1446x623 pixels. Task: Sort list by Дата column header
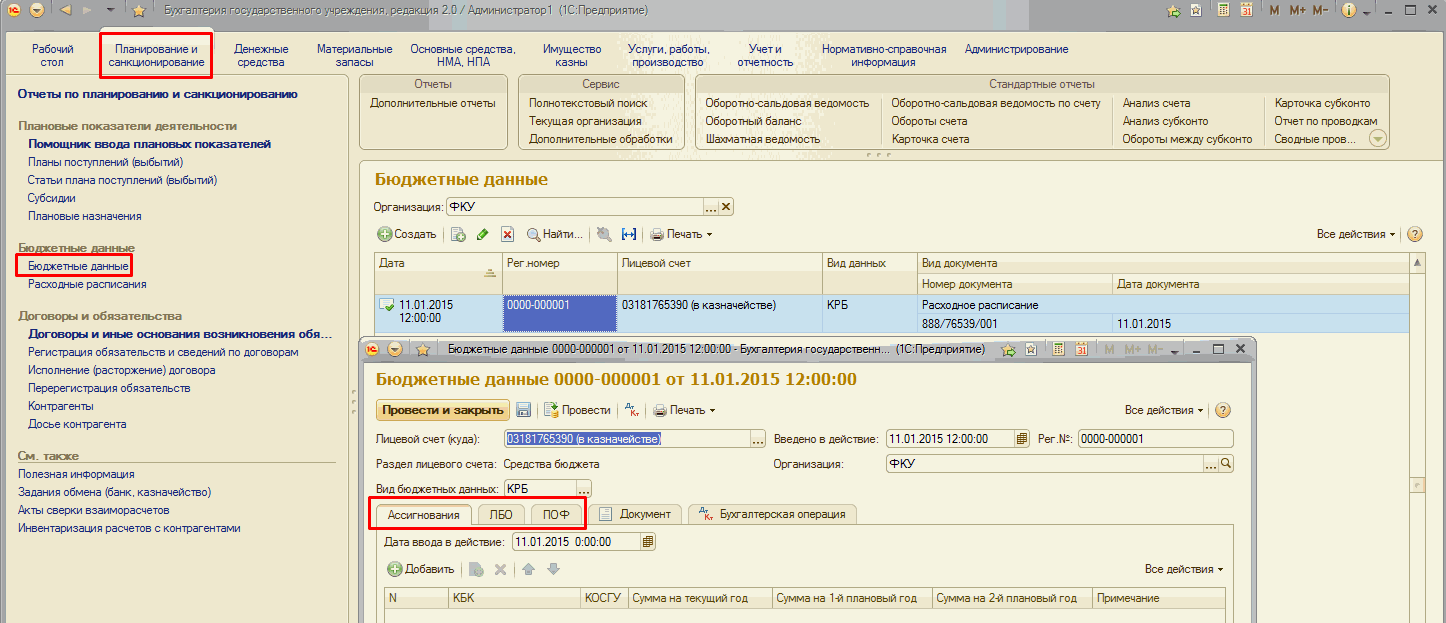coord(437,272)
